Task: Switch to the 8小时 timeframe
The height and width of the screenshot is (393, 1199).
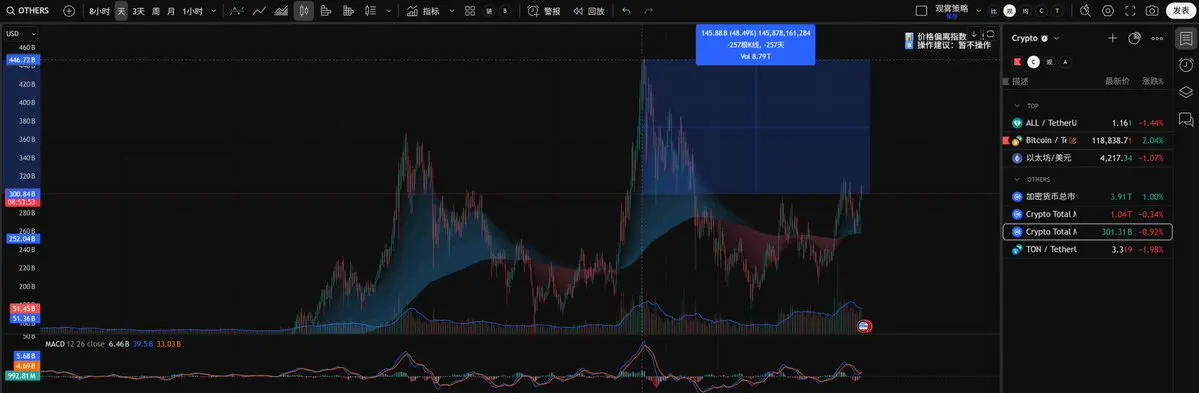Action: tap(99, 11)
